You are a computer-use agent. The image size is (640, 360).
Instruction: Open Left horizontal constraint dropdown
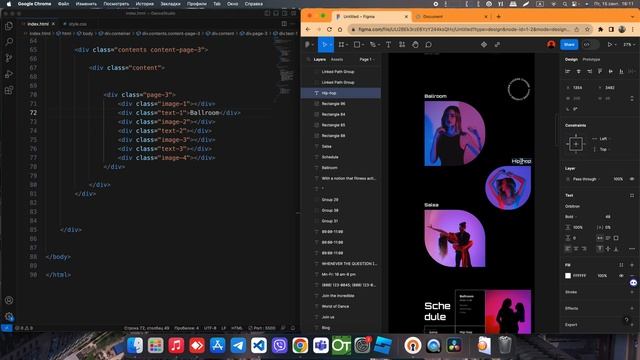click(x=603, y=139)
